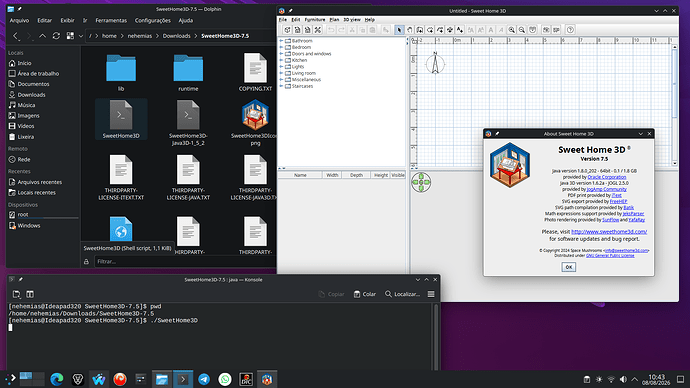
Task: Go back in Dolphin with the back arrow
Action: click(x=16, y=36)
